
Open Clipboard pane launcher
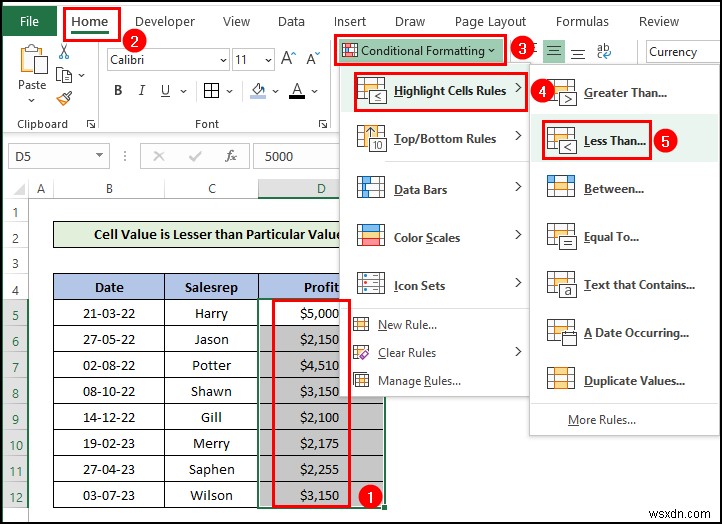pyautogui.click(x=91, y=124)
